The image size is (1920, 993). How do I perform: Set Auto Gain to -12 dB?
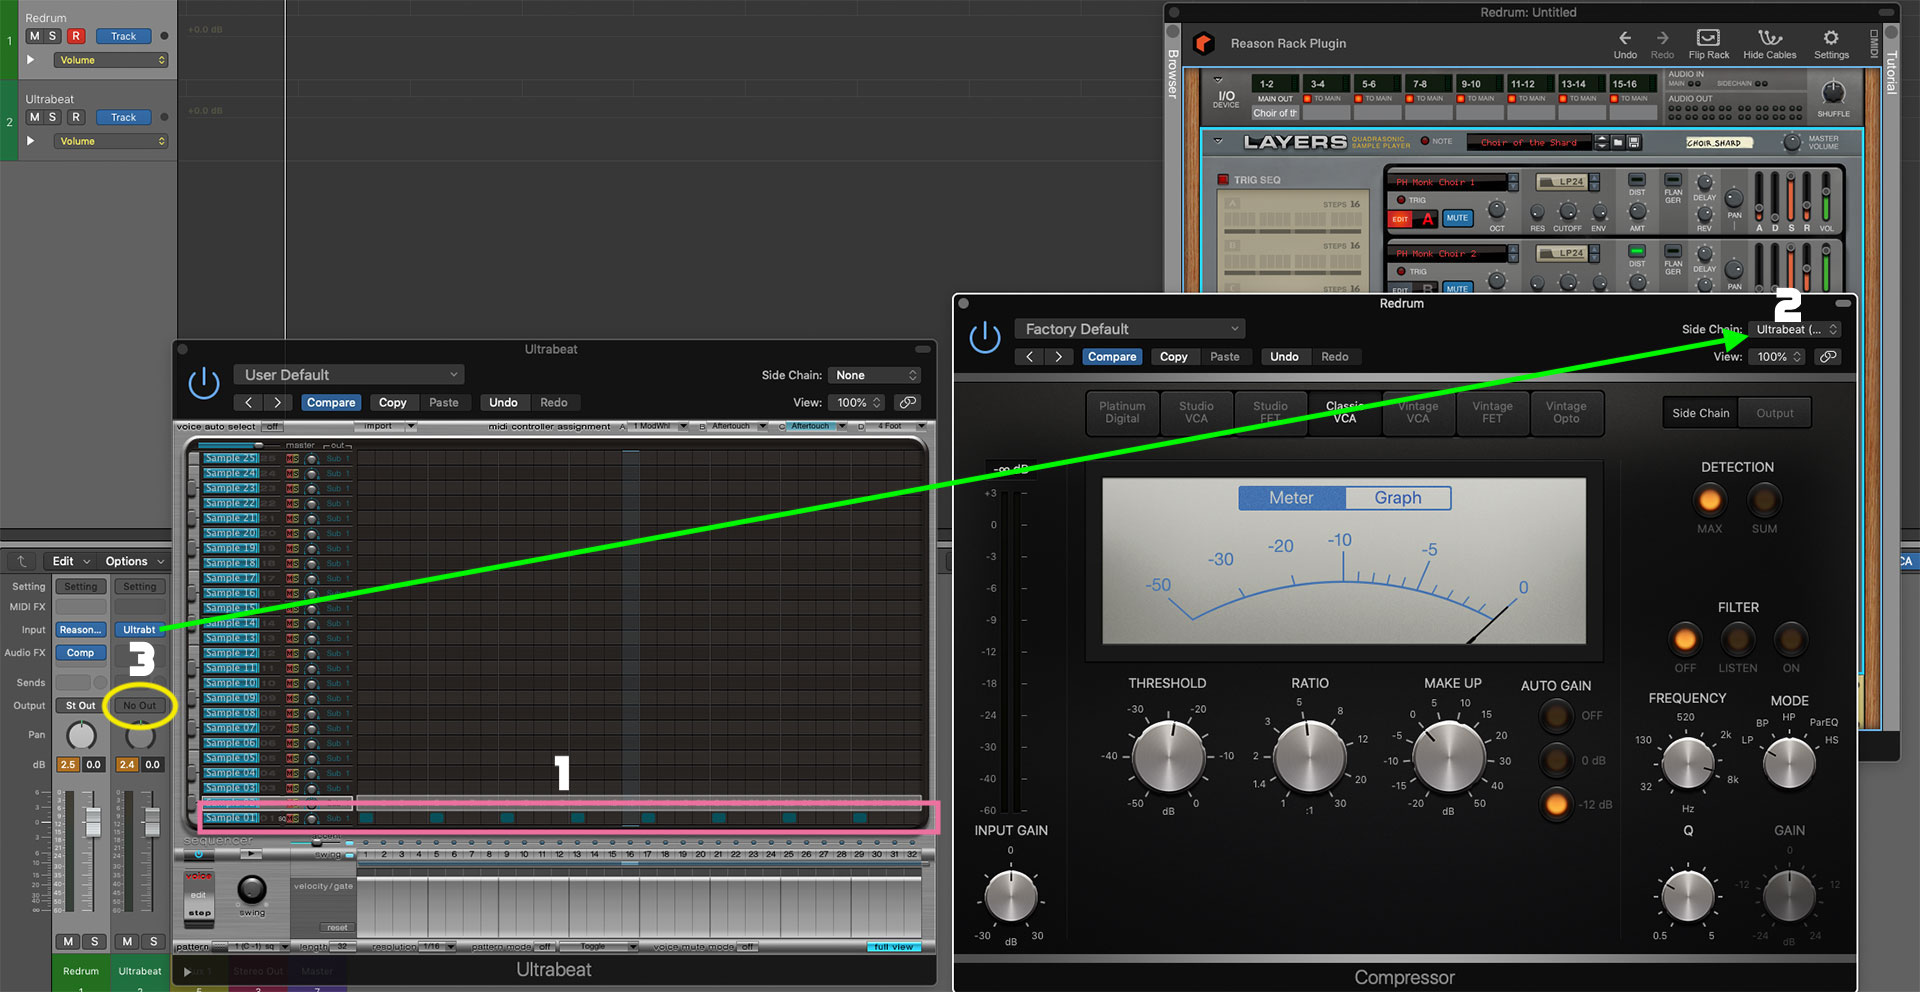click(1556, 803)
